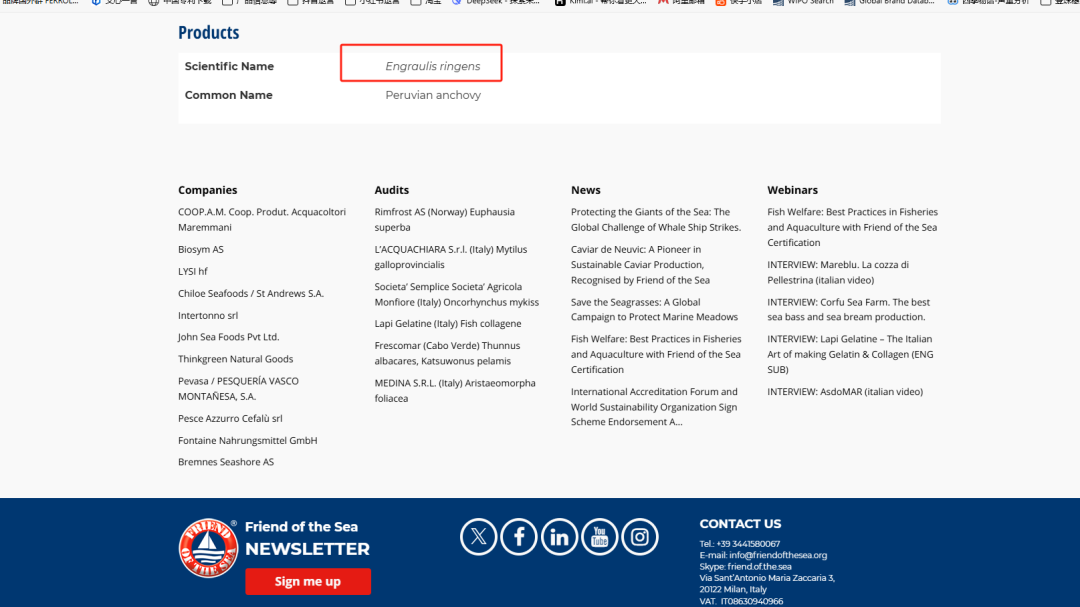Read Save the Seagrasses news article
The height and width of the screenshot is (607, 1080).
(x=654, y=309)
